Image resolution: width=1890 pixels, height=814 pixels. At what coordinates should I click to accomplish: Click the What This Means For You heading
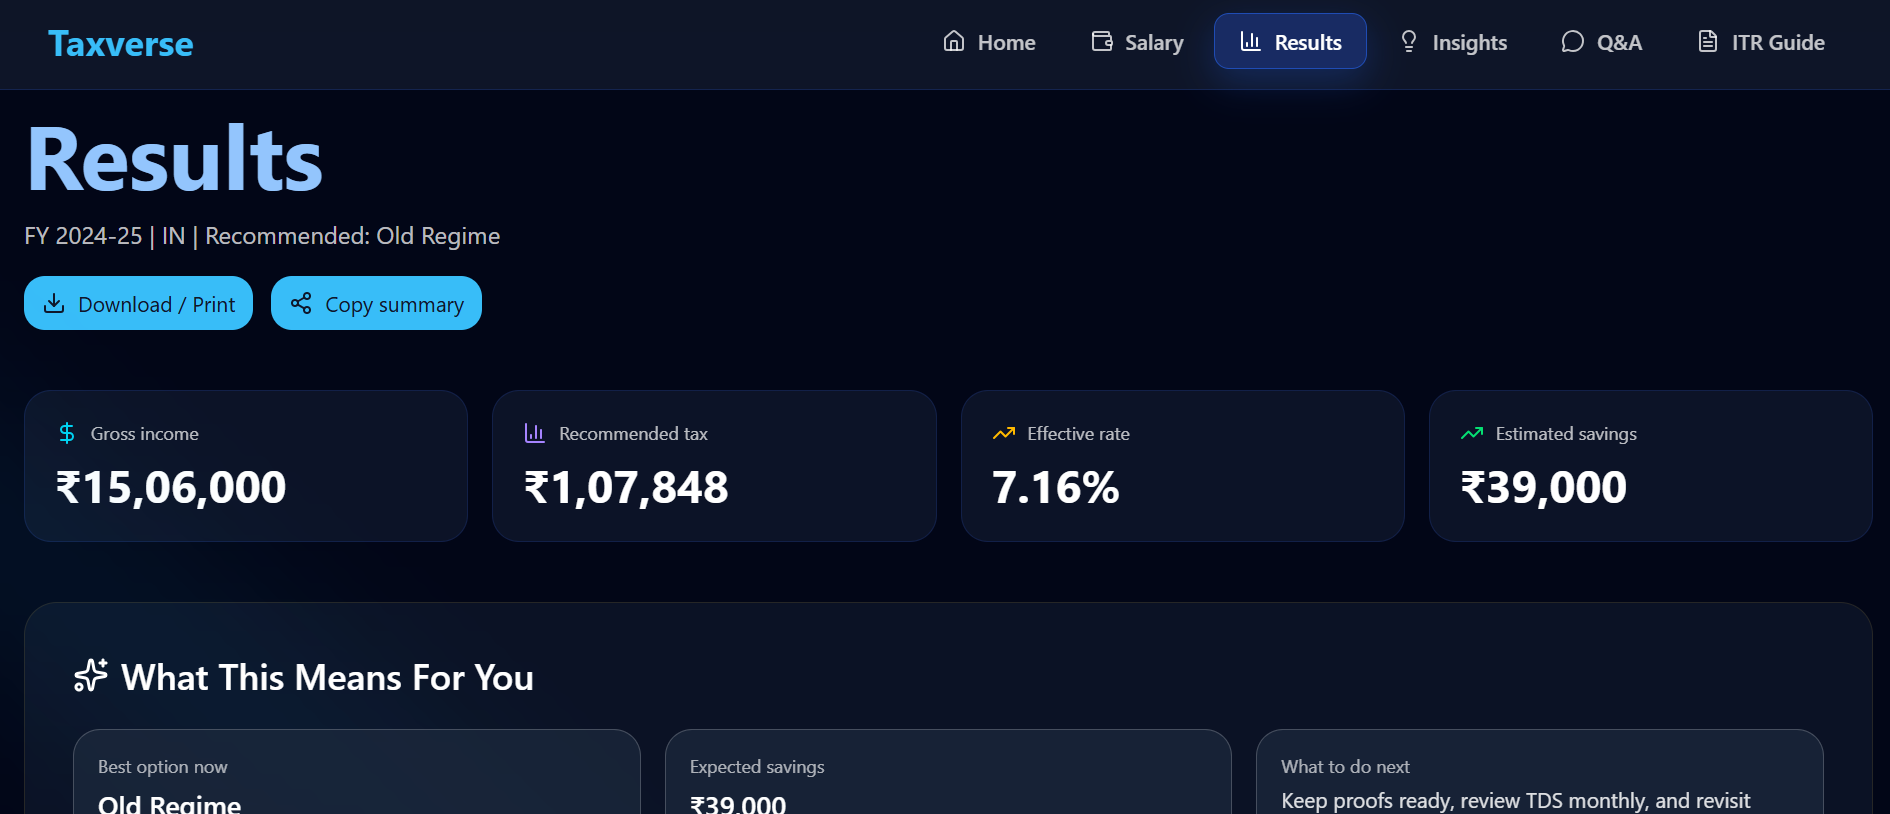click(x=327, y=677)
